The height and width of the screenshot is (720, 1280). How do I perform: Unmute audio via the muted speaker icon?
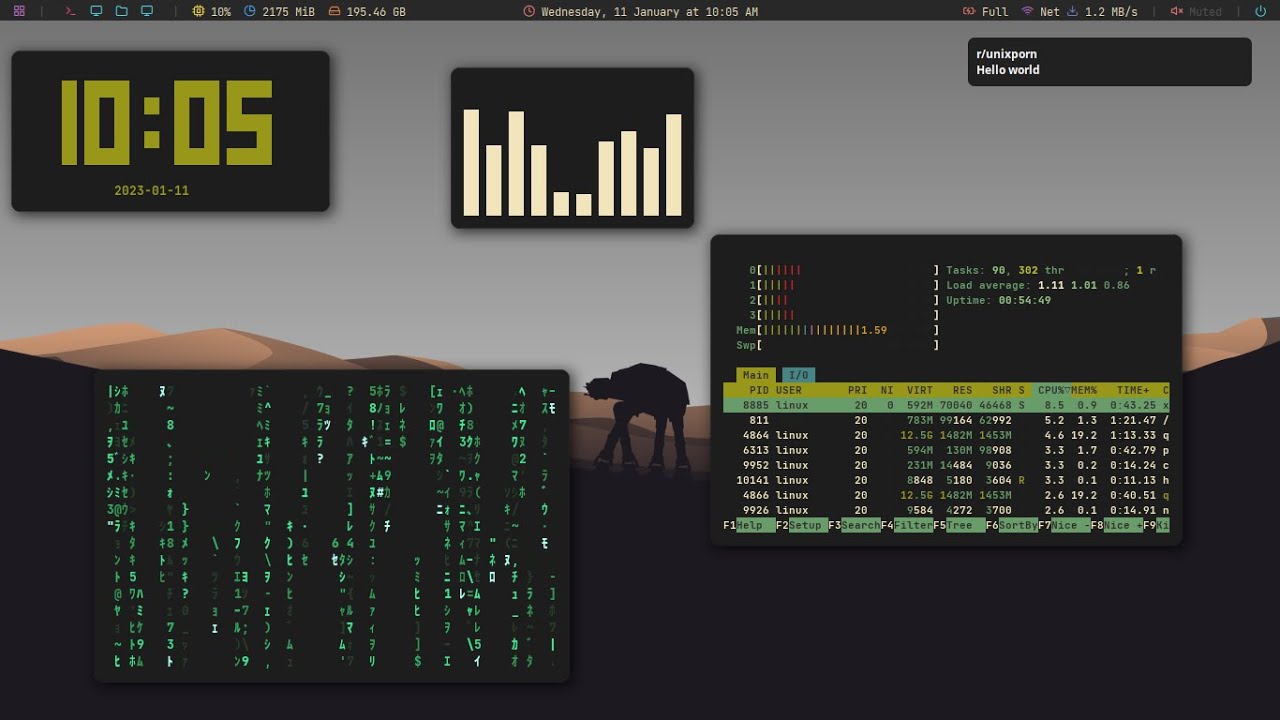tap(1176, 12)
